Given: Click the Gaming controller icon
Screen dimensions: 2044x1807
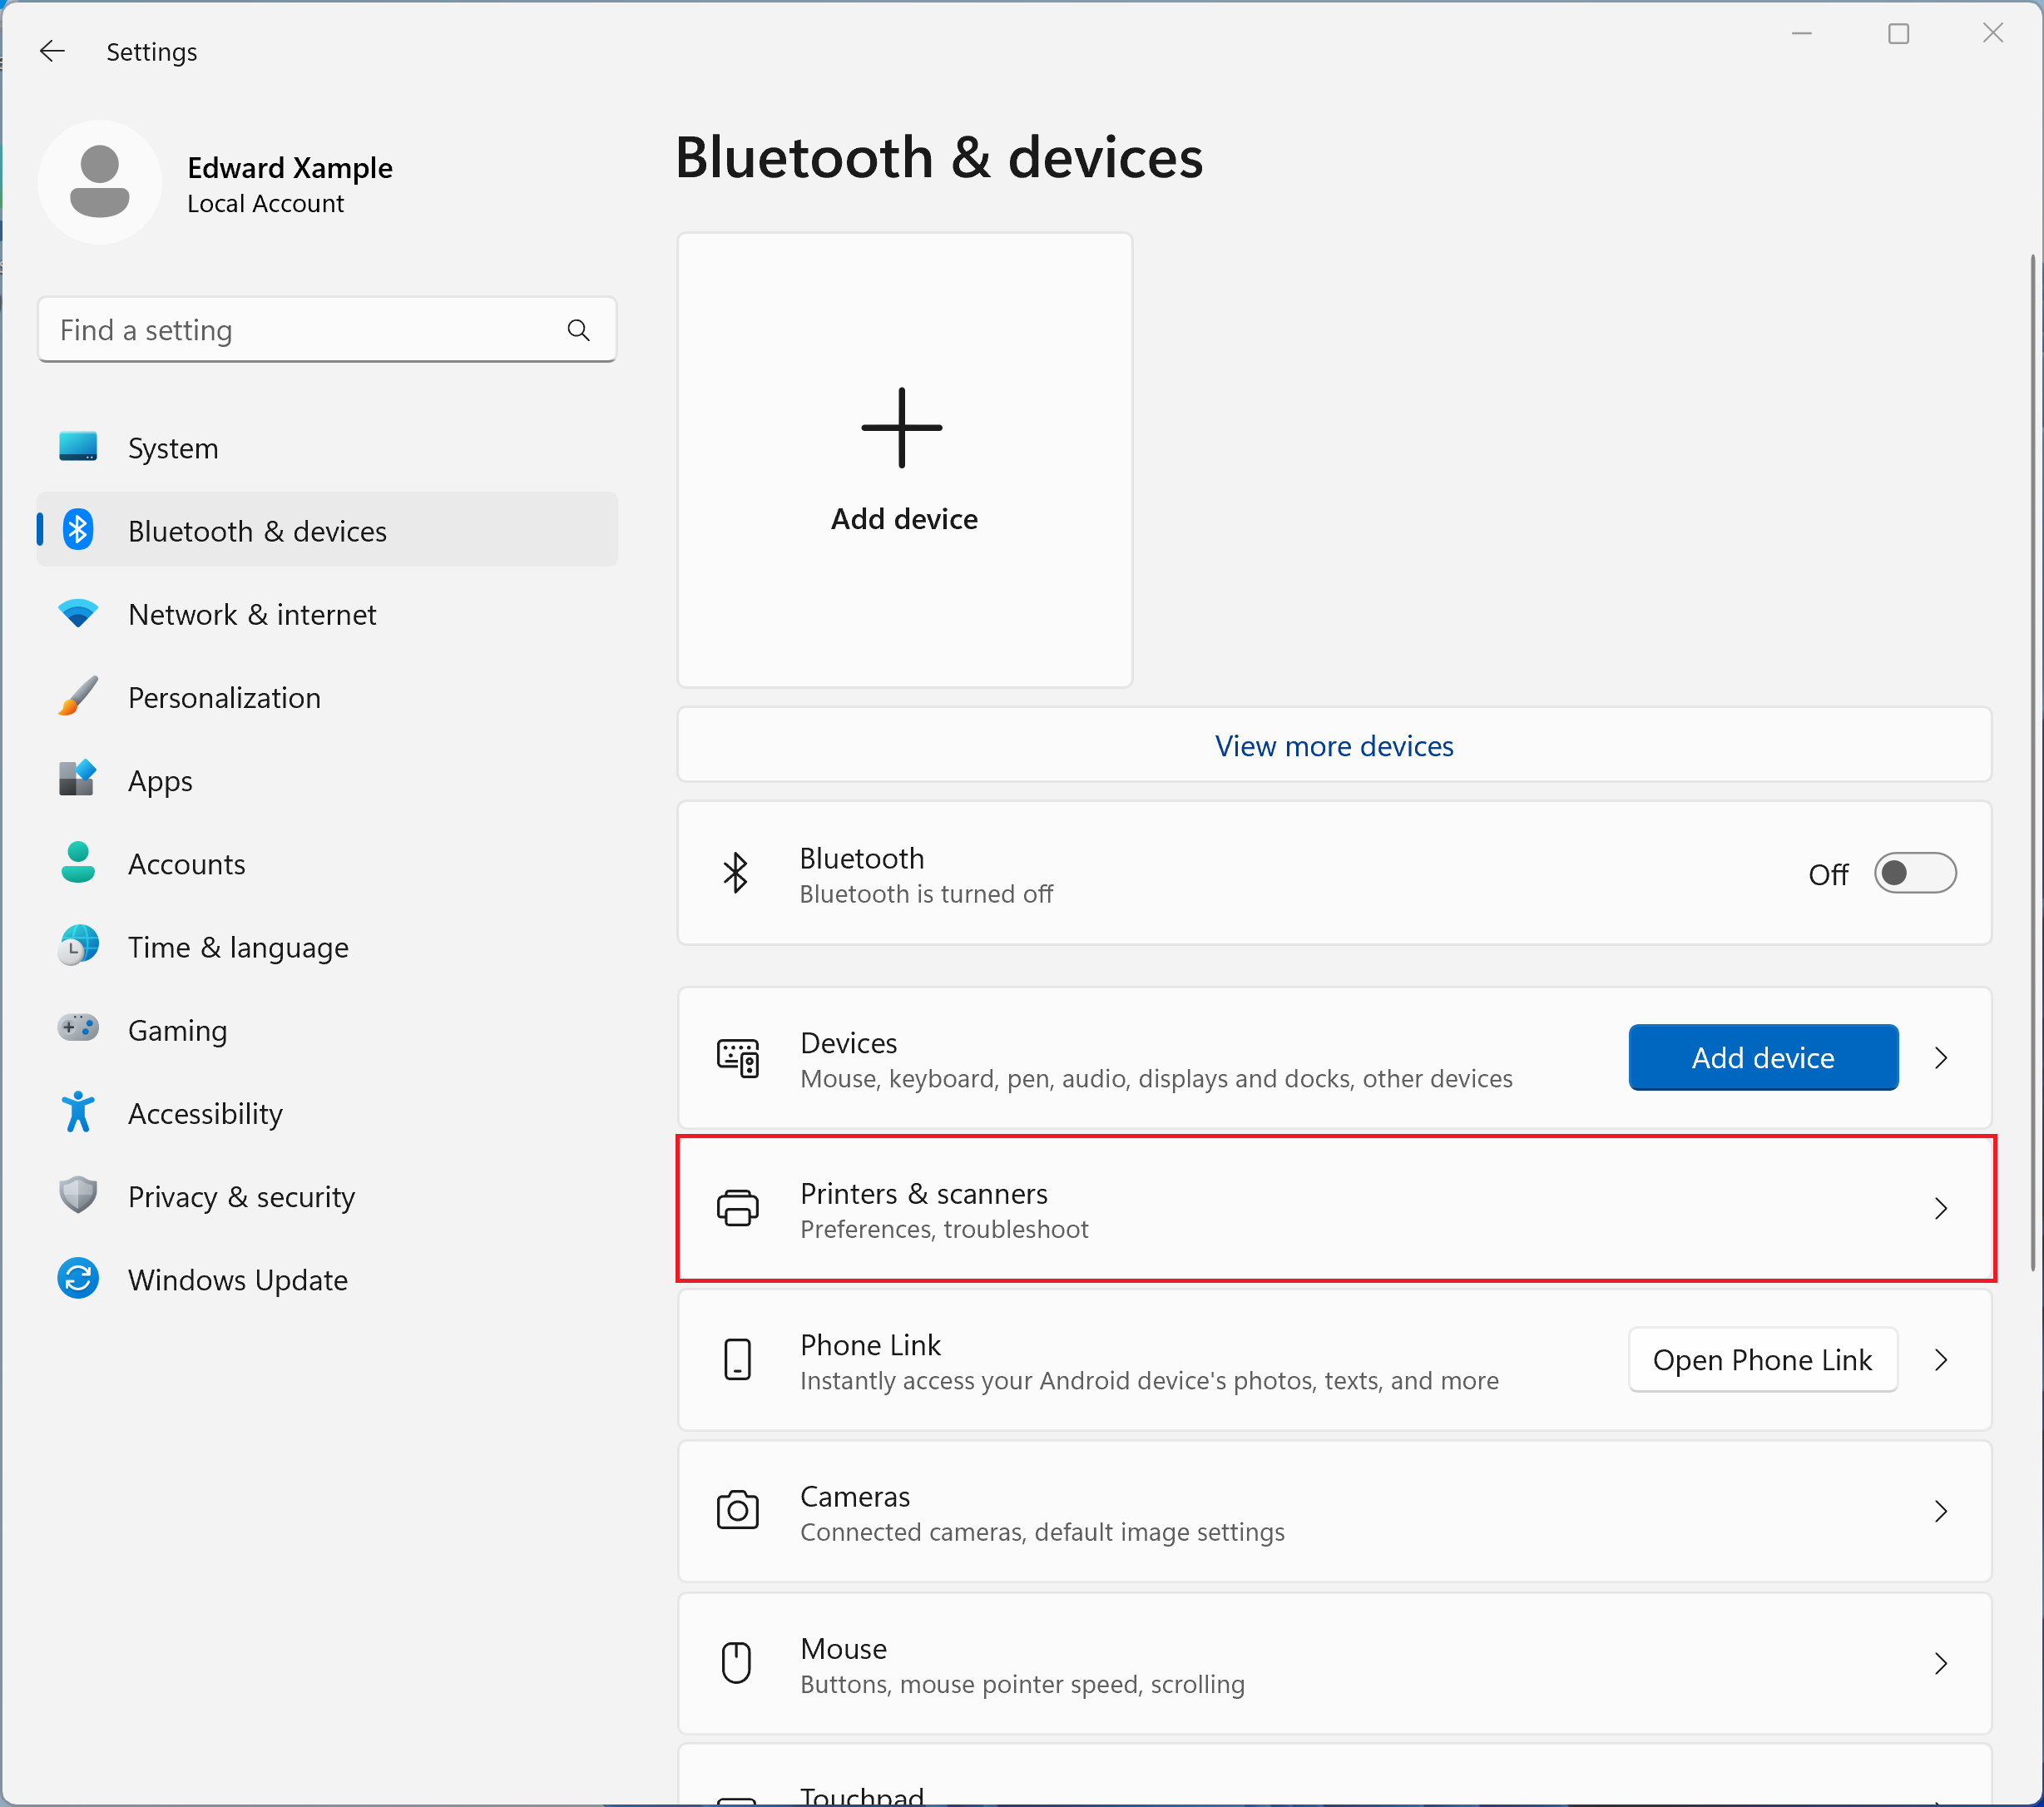Looking at the screenshot, I should [78, 1028].
